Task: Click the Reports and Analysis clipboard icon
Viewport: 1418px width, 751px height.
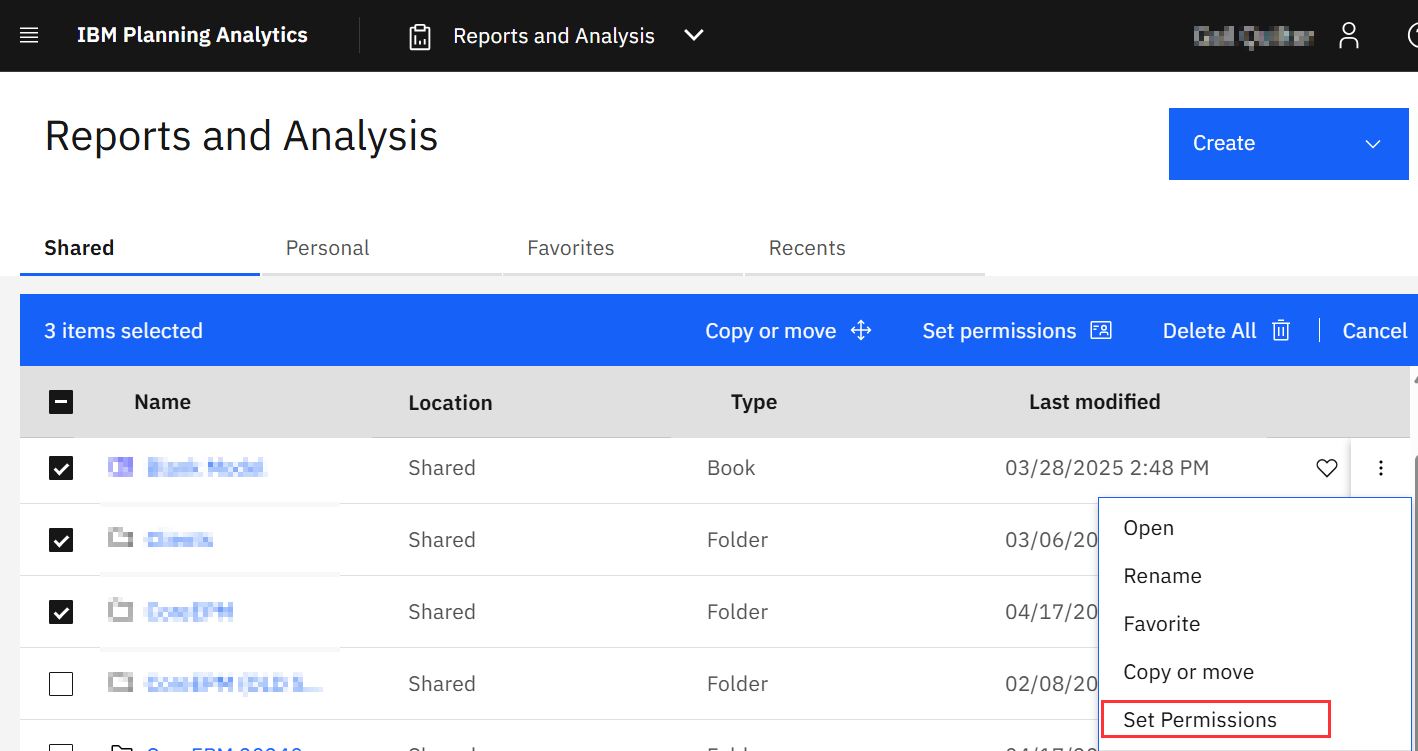Action: 420,37
